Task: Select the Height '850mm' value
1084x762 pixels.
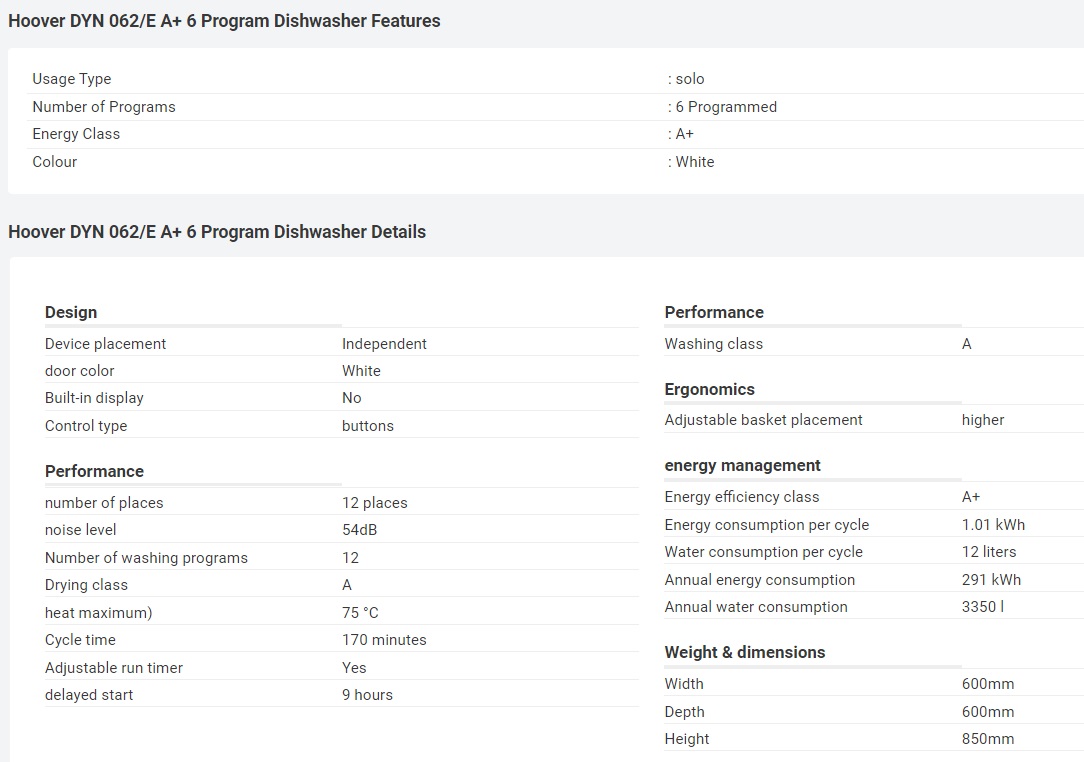Action: tap(987, 739)
